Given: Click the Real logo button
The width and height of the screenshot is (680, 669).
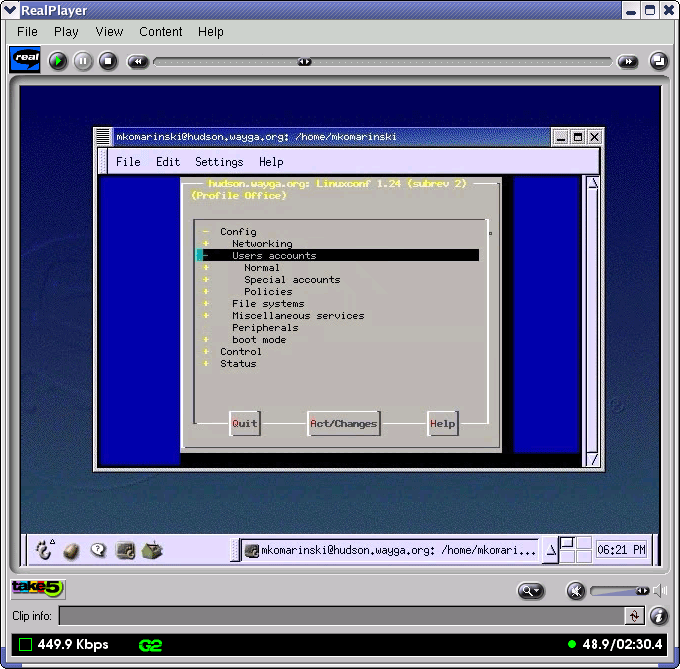Looking at the screenshot, I should click(x=25, y=60).
